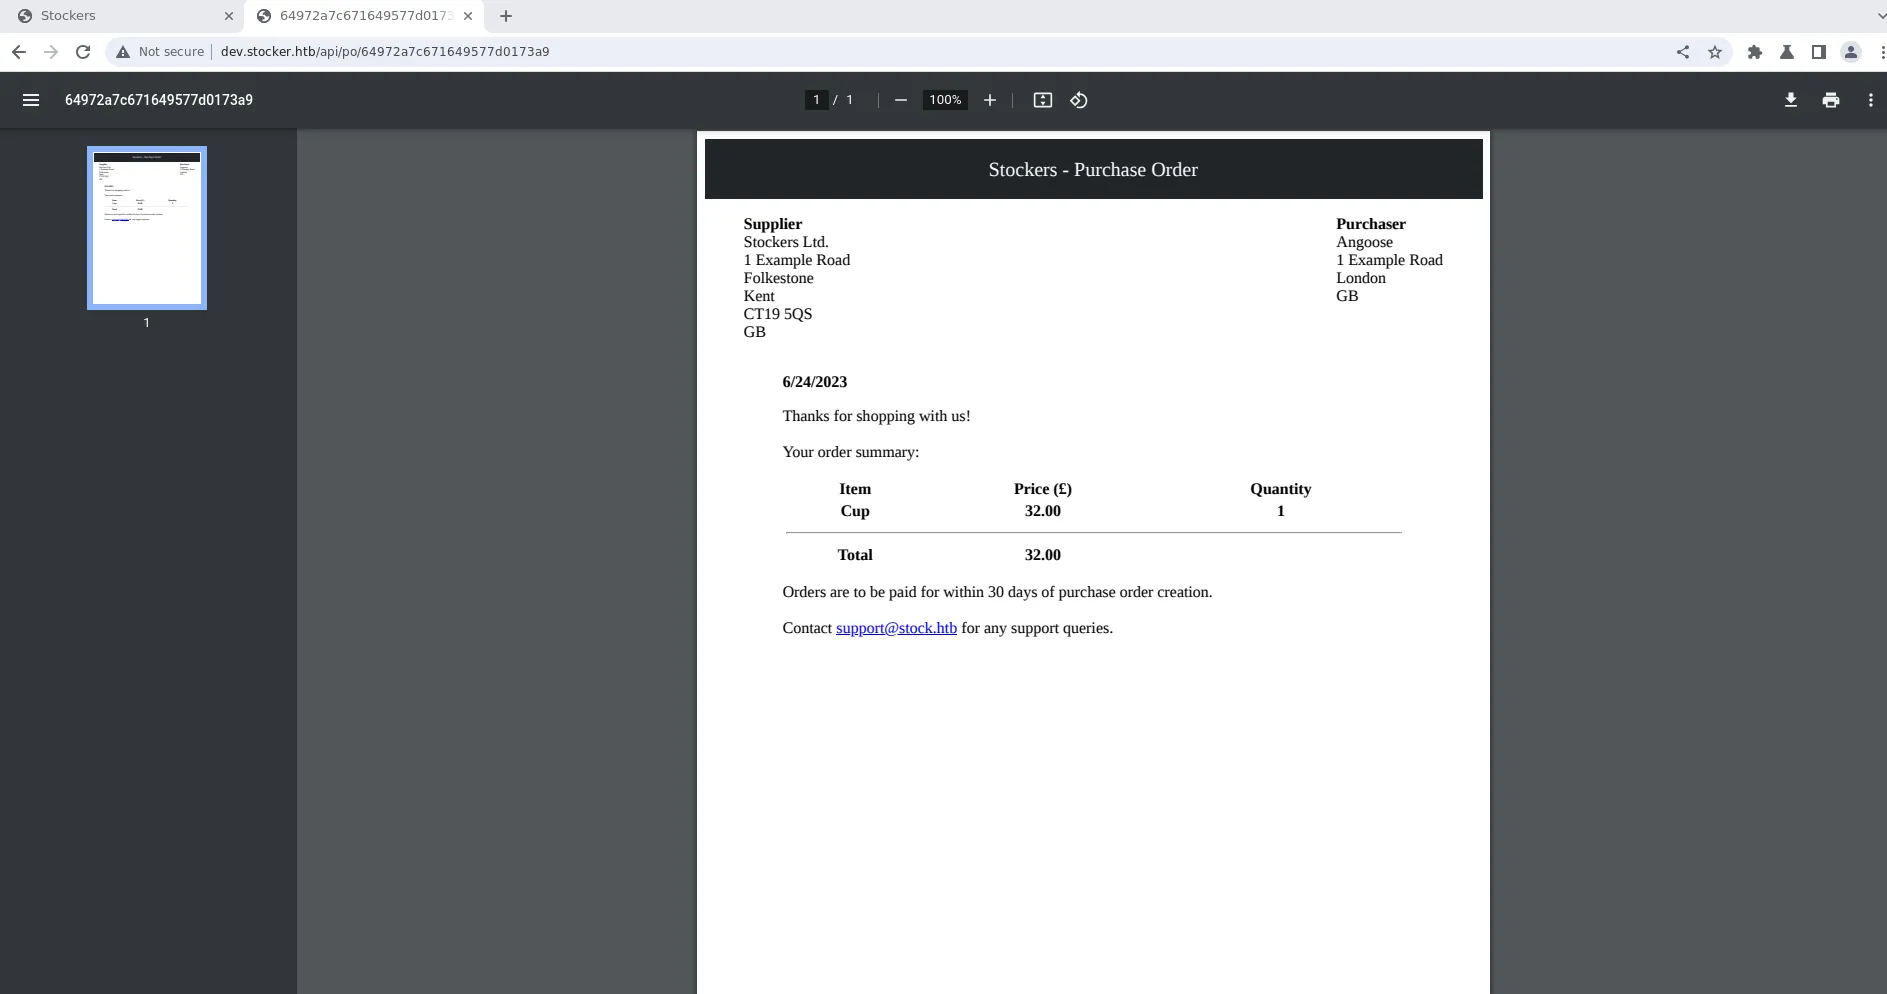
Task: Click the CT19 5QS postcode text
Action: [x=778, y=314]
